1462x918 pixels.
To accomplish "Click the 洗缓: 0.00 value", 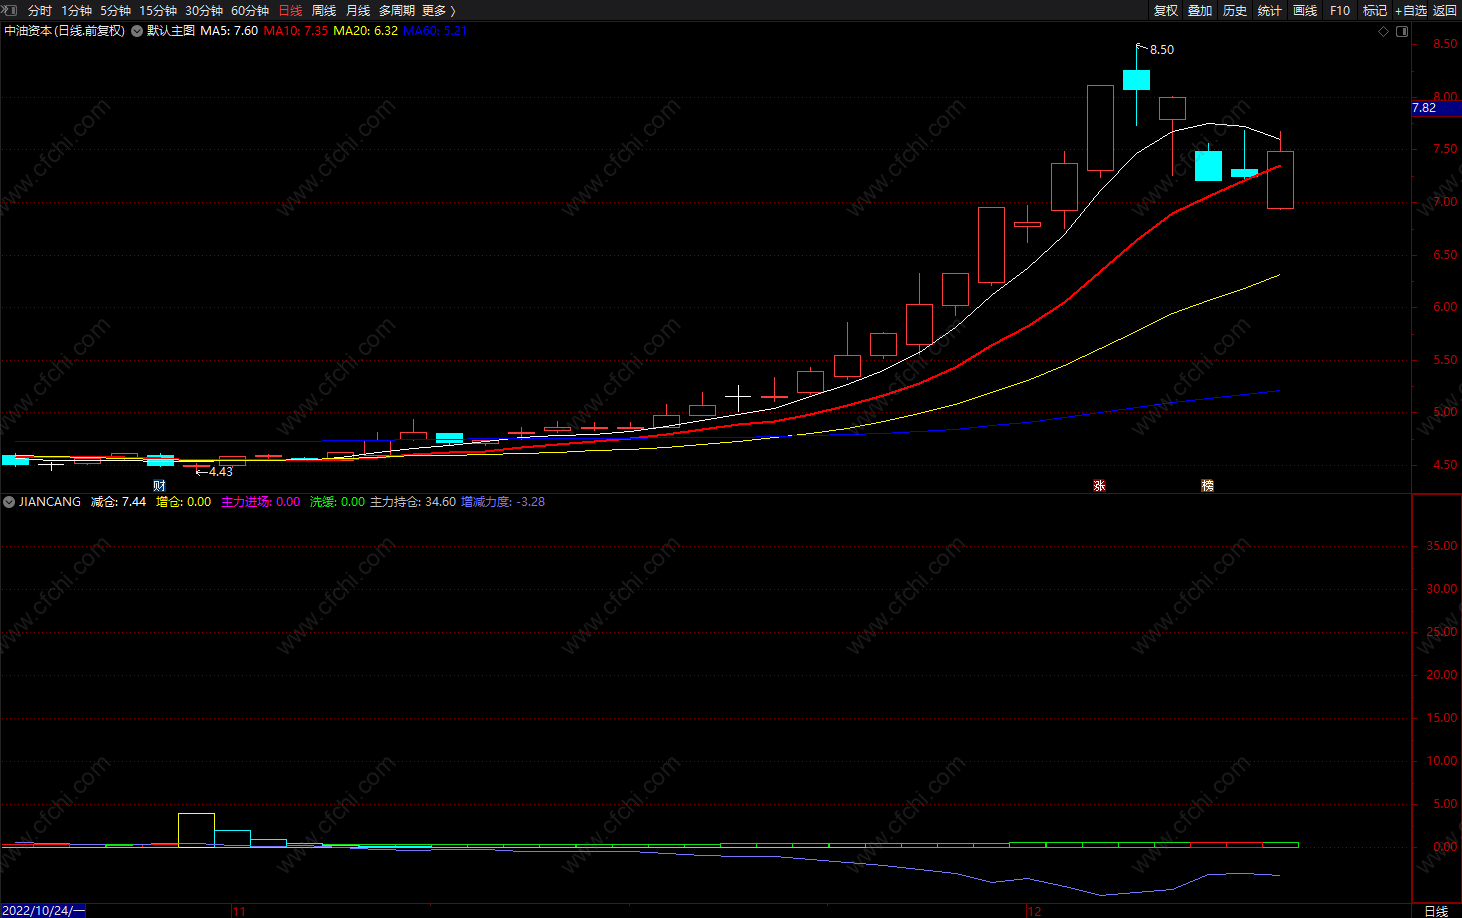I will coord(337,502).
